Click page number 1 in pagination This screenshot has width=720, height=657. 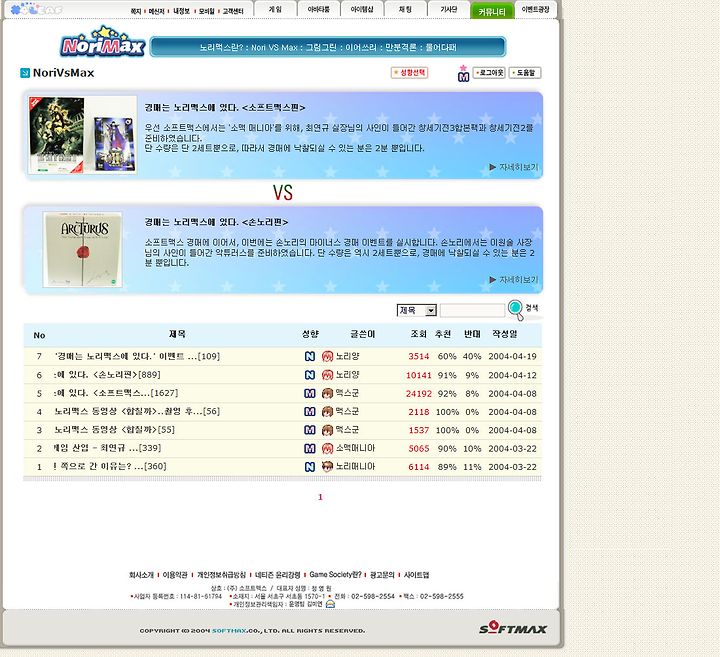tap(320, 497)
